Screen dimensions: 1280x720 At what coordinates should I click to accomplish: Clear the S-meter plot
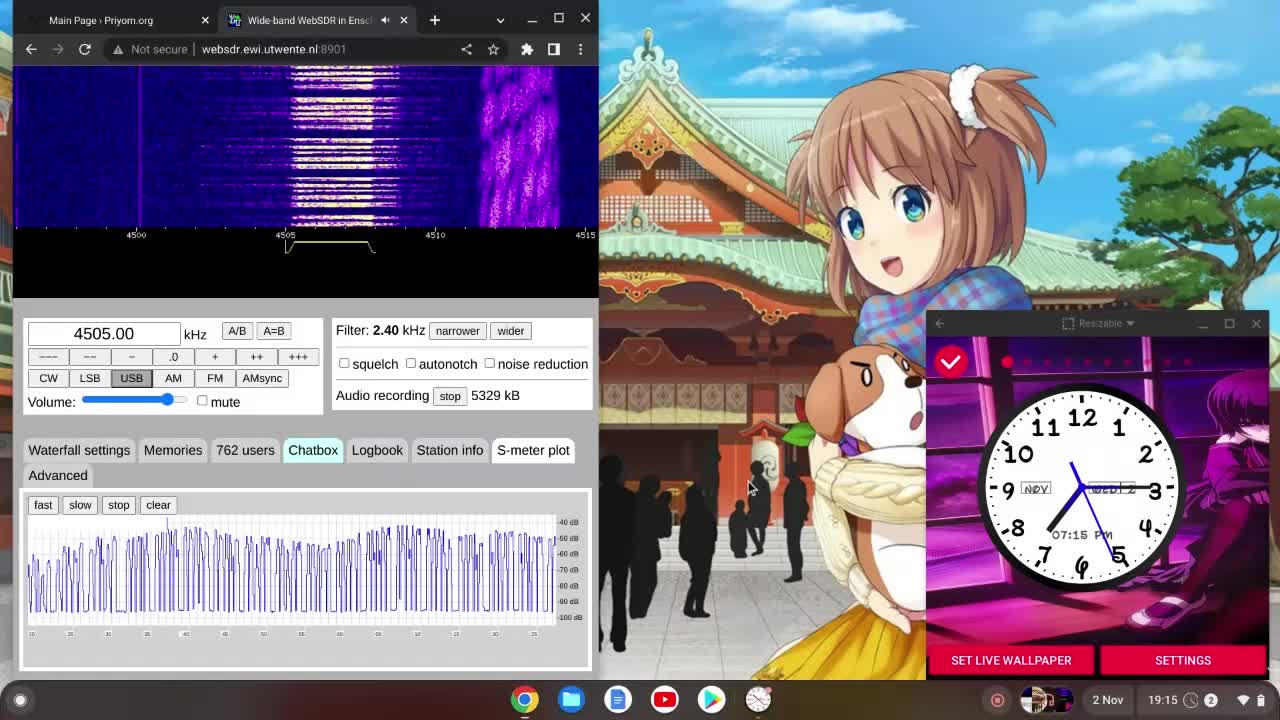[x=158, y=505]
